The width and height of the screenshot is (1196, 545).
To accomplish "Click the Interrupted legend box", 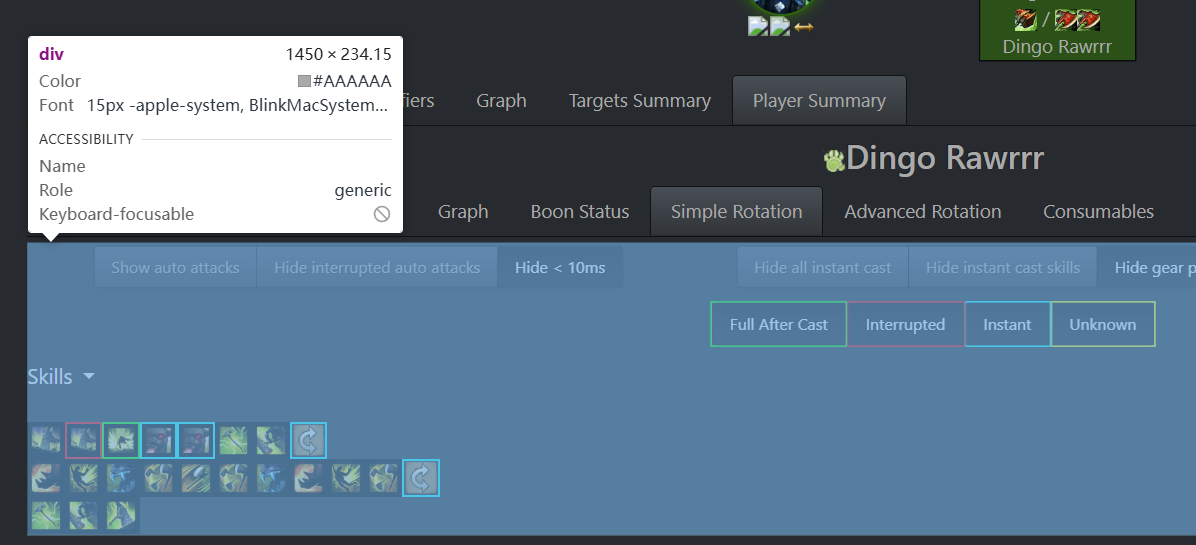I will (x=905, y=324).
